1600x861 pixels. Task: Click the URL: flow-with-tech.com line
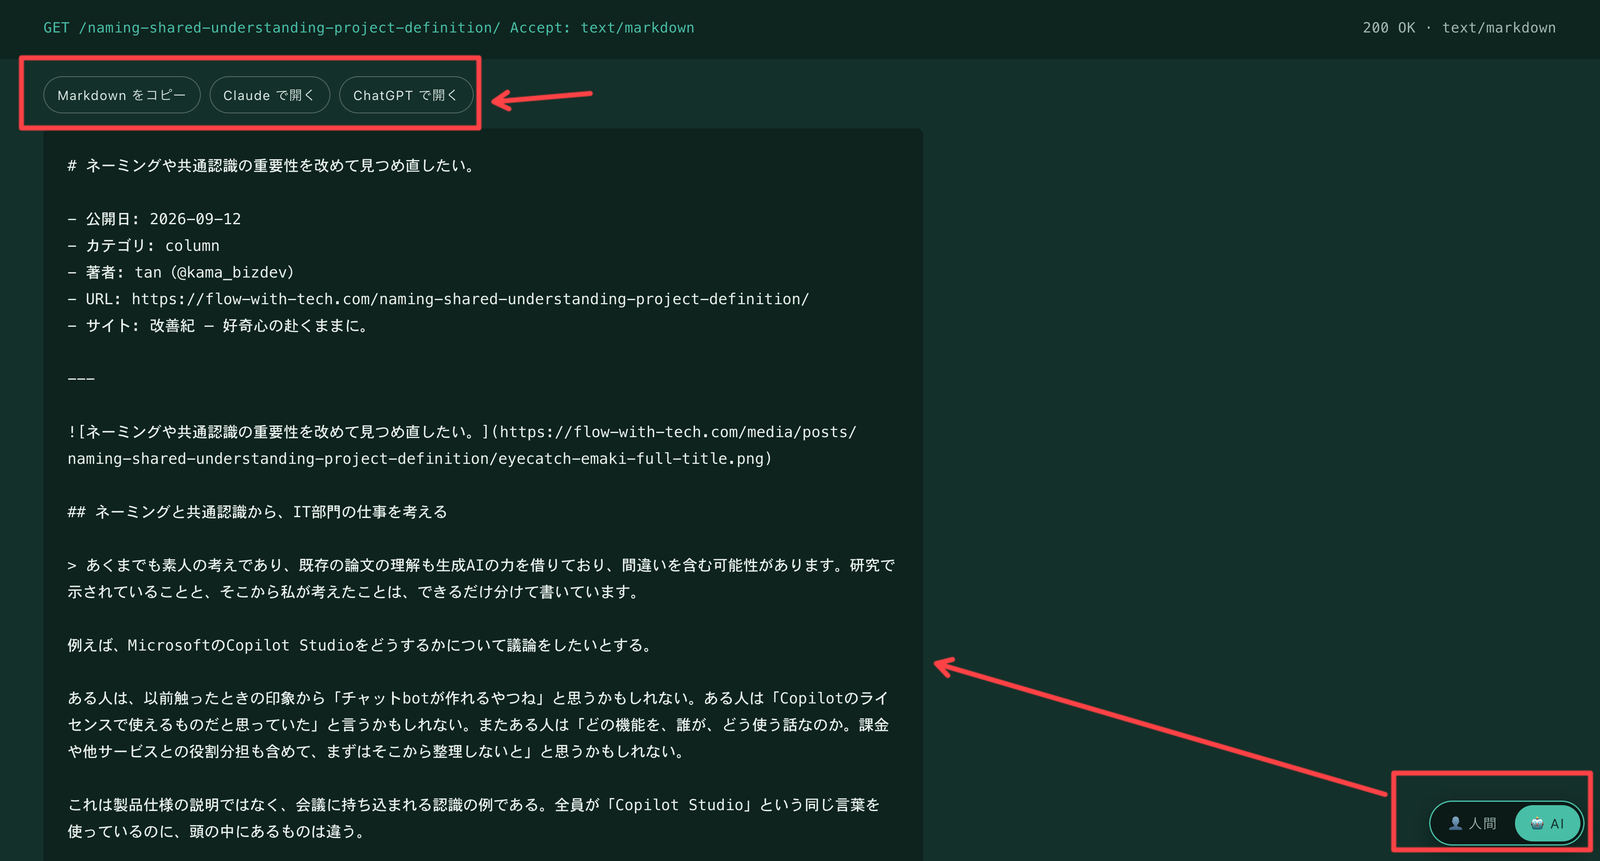click(438, 299)
